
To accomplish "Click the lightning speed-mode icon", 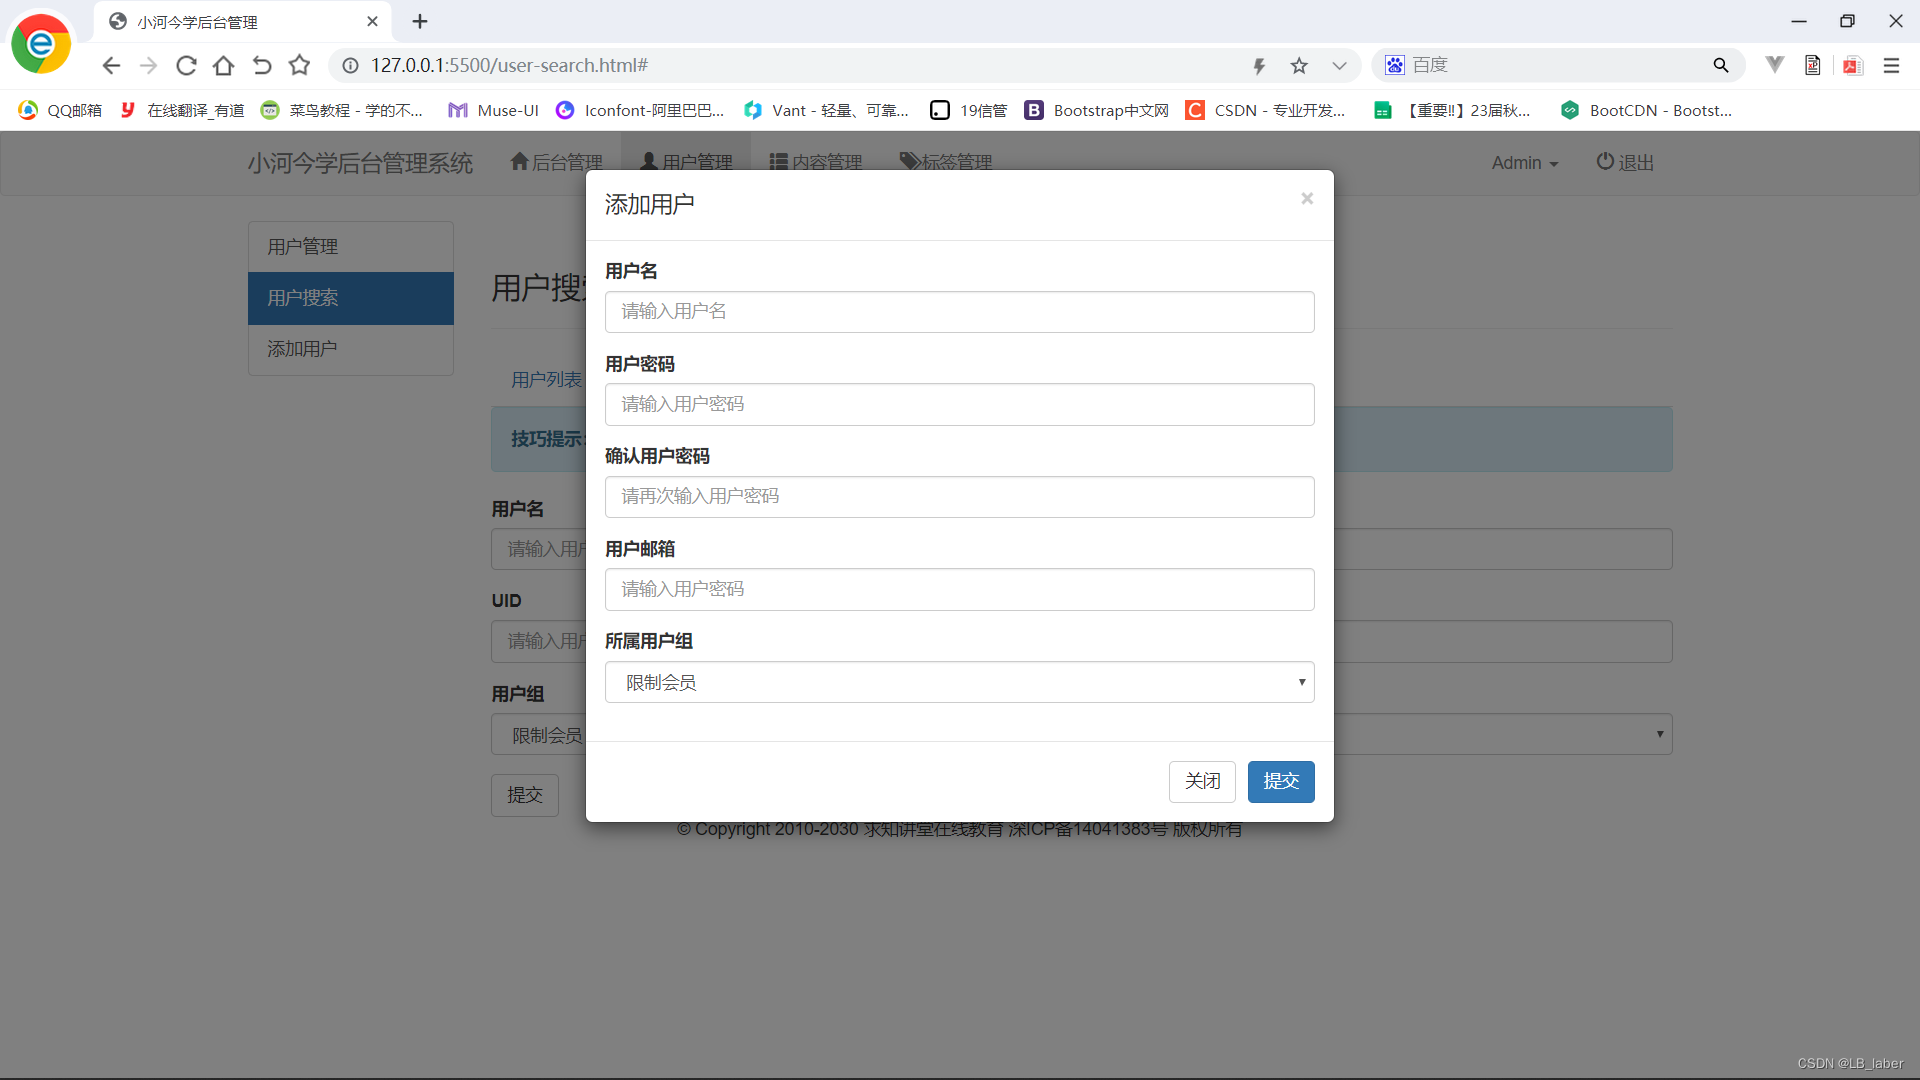I will point(1259,65).
